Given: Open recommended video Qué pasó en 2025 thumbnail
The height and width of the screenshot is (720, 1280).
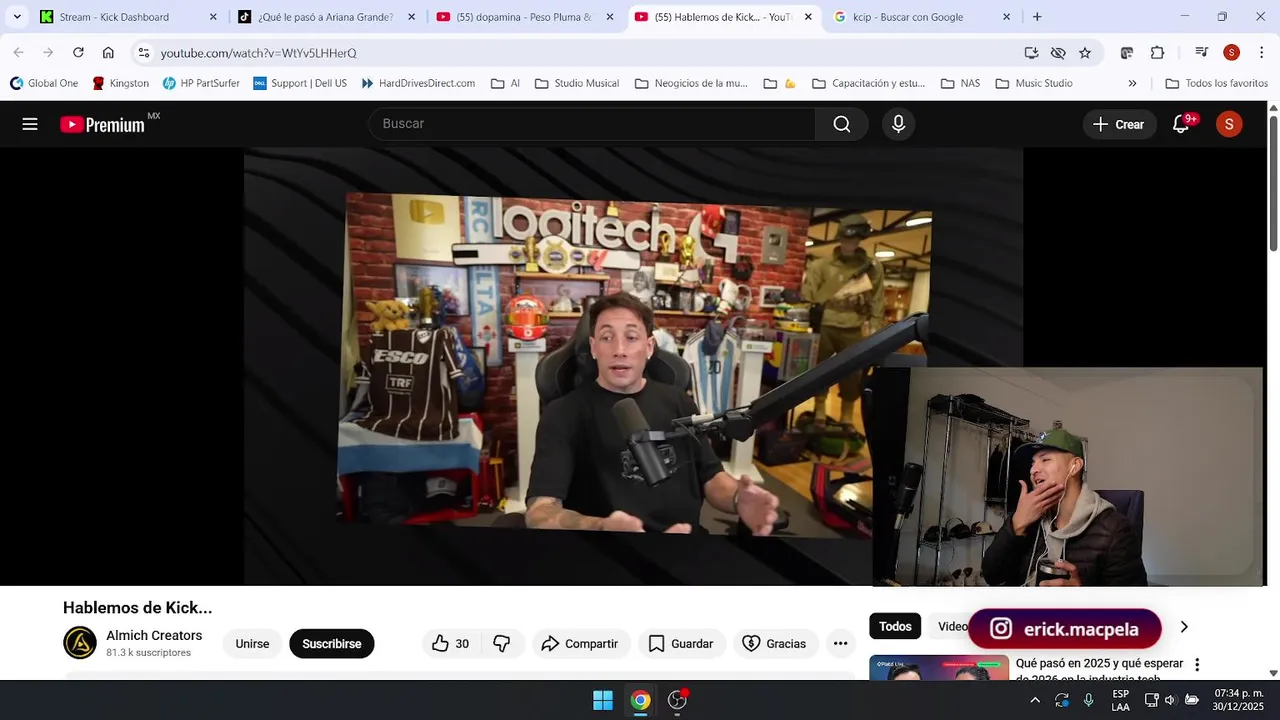Looking at the screenshot, I should [939, 667].
